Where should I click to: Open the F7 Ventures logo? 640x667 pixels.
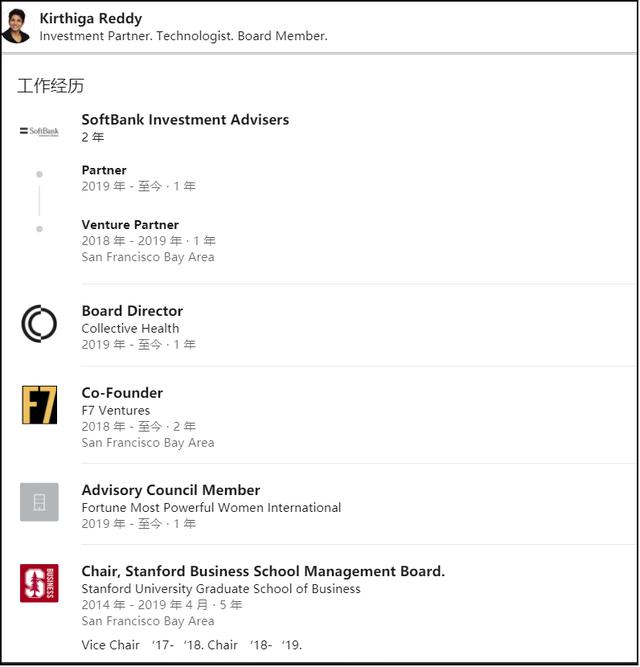39,405
